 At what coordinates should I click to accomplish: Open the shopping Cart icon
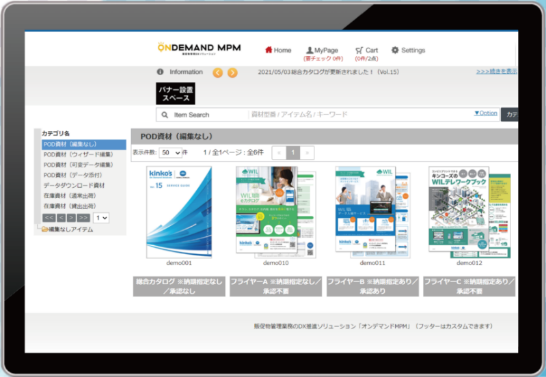click(359, 50)
